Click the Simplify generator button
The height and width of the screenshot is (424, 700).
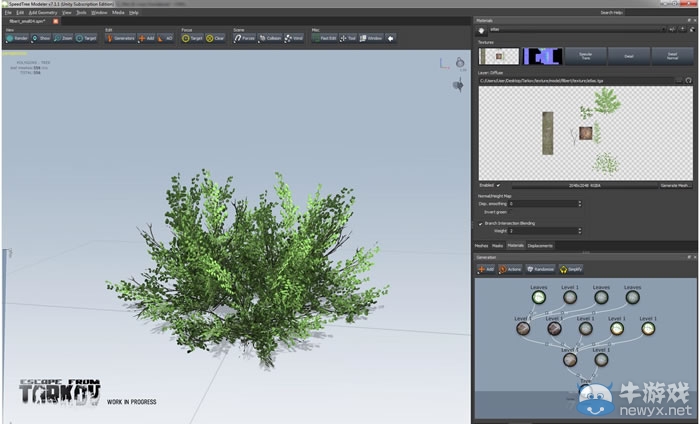(x=571, y=269)
